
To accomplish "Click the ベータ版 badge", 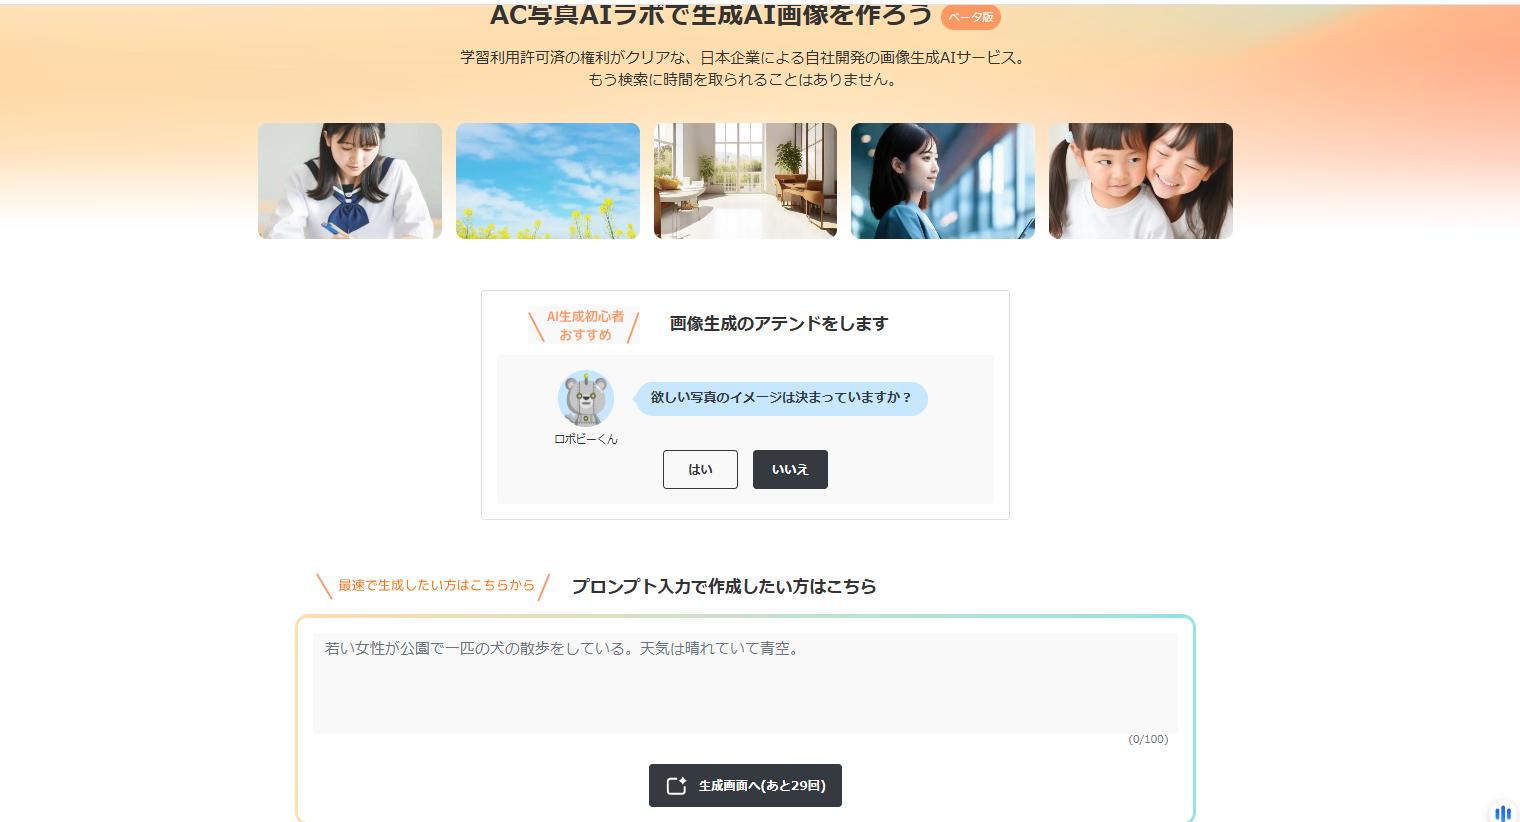I will point(971,17).
